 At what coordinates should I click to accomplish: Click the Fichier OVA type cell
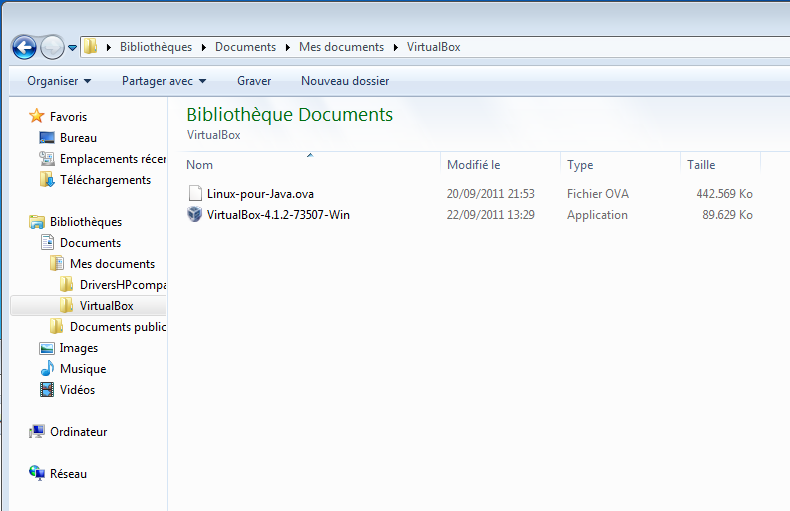pos(598,194)
